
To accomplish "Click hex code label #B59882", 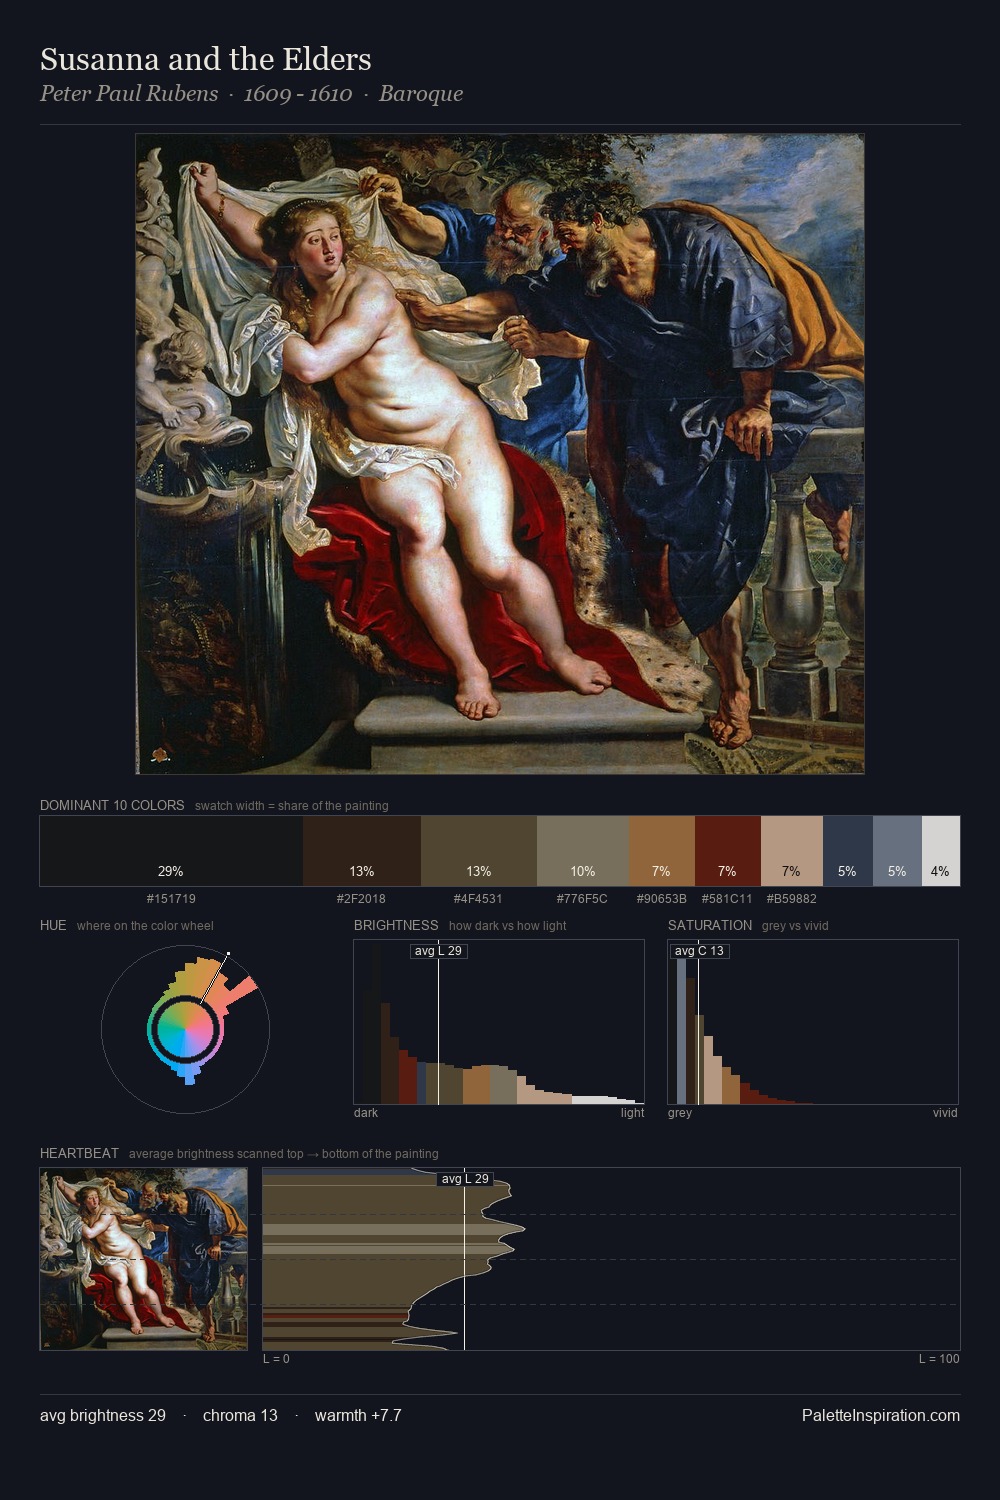I will tap(792, 898).
